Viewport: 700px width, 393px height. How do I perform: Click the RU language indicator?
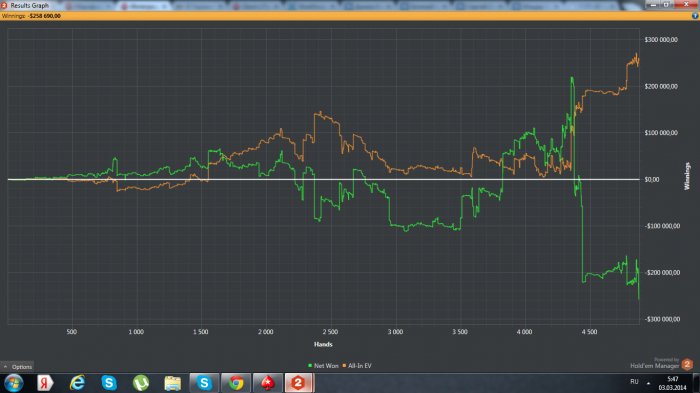tap(634, 382)
